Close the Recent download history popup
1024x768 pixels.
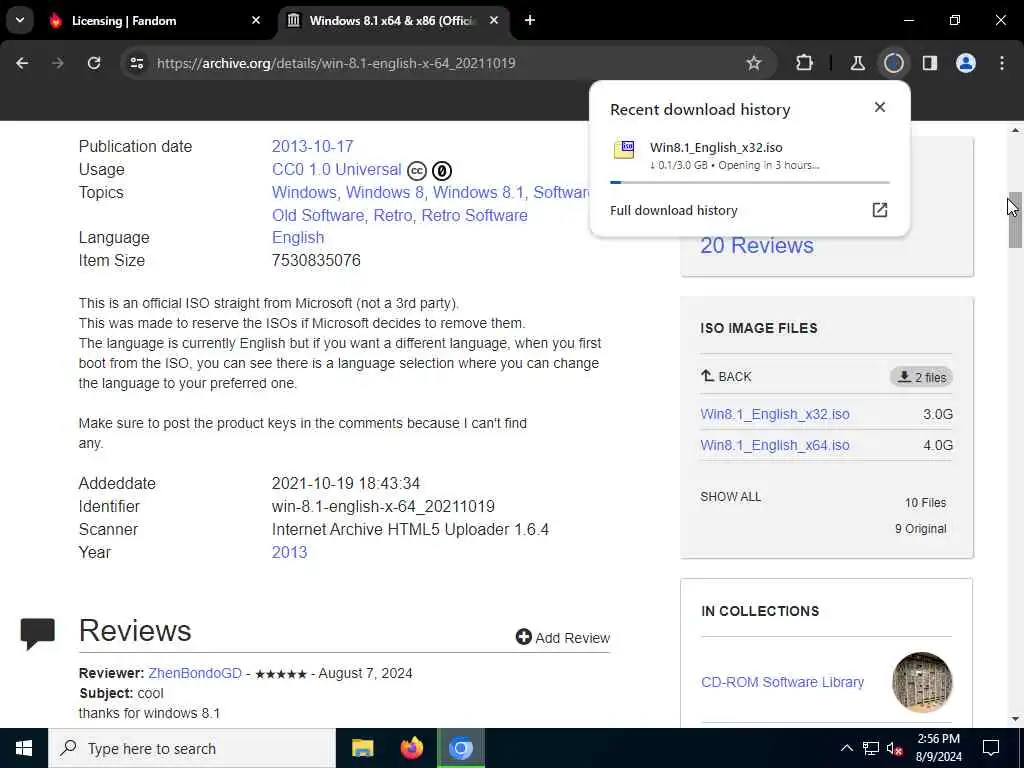pos(880,107)
